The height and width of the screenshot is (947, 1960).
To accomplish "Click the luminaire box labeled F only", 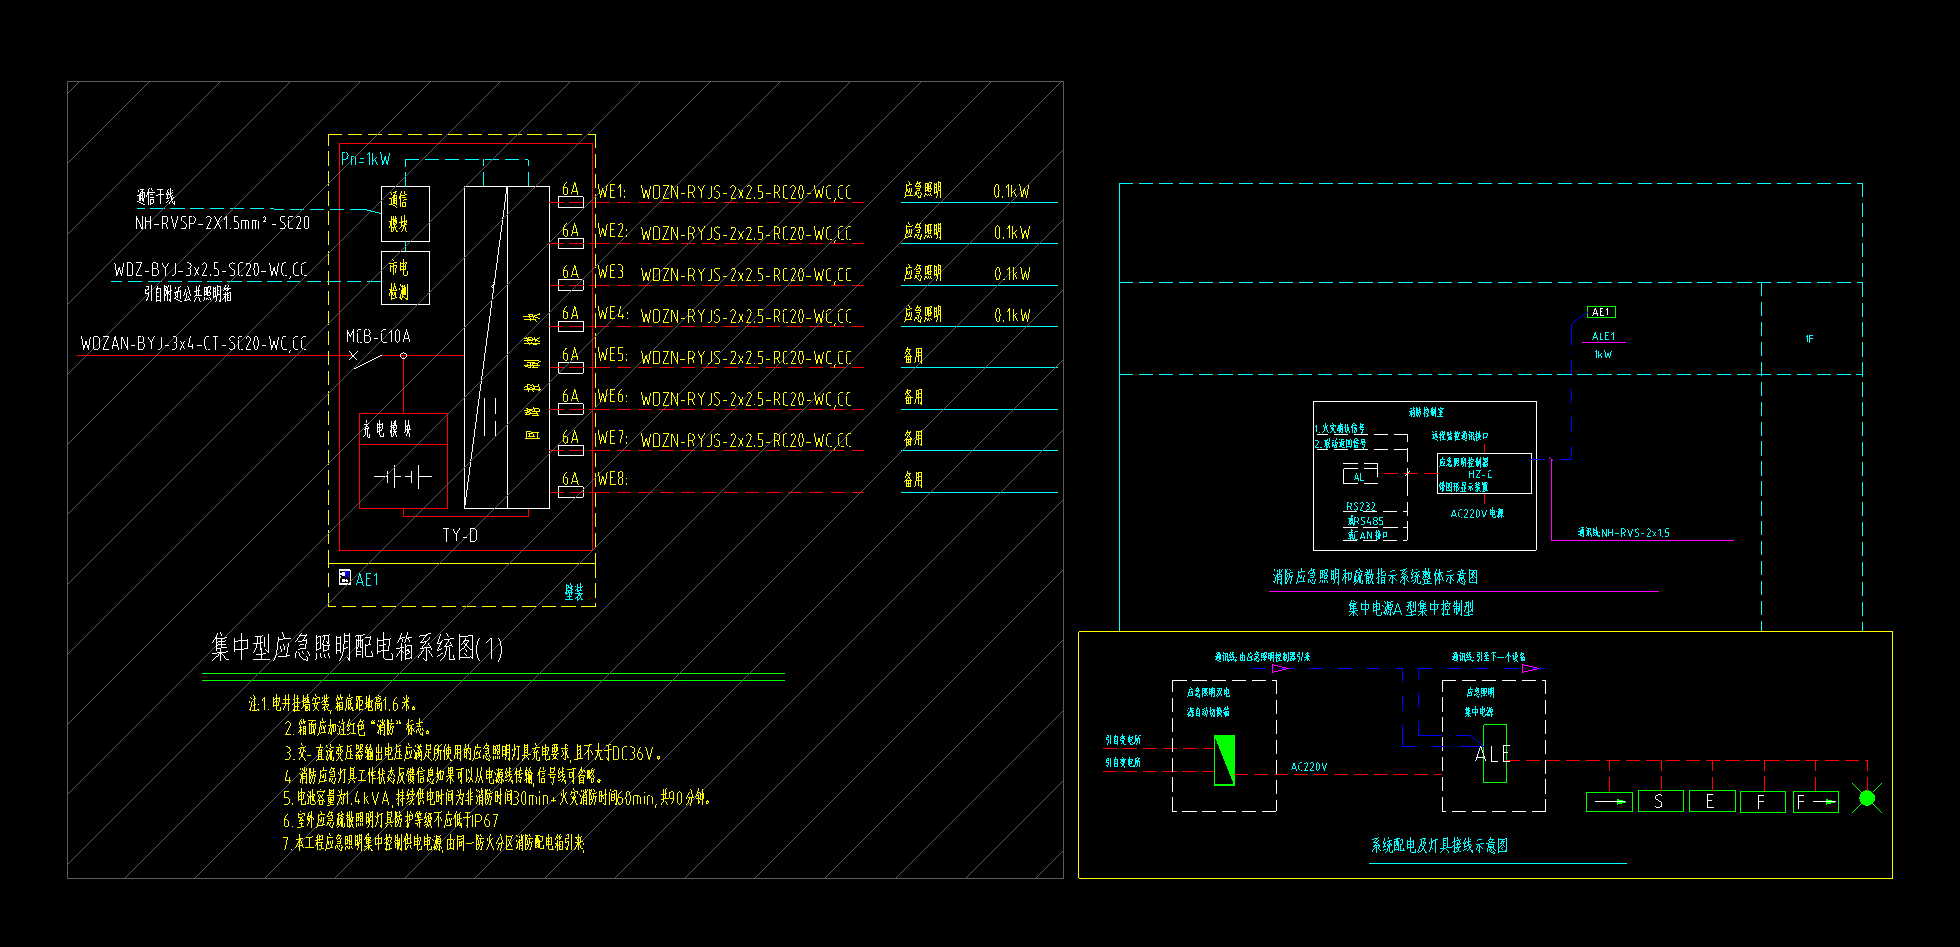I will (x=1763, y=802).
